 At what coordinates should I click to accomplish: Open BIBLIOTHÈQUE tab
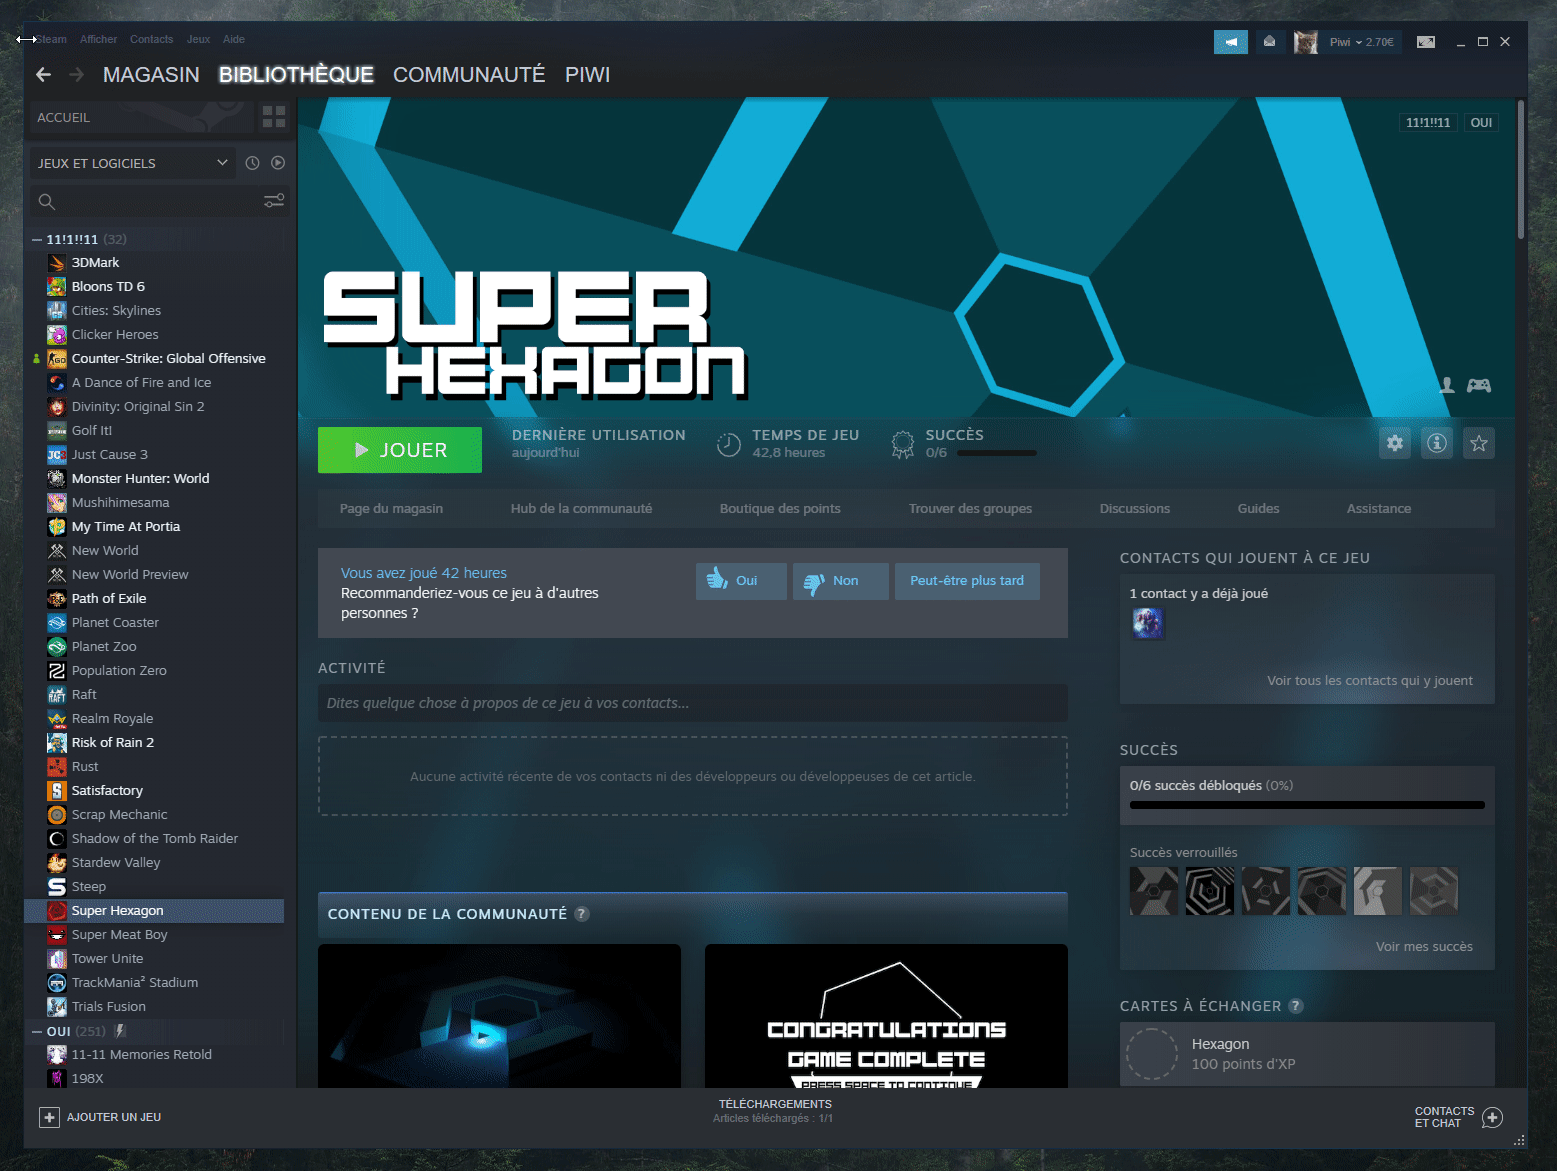click(296, 75)
